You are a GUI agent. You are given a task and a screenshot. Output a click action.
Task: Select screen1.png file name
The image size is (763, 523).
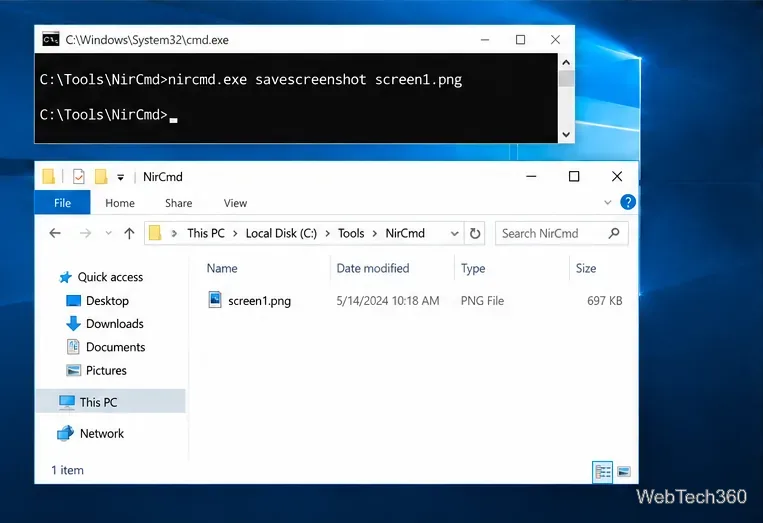pyautogui.click(x=259, y=301)
